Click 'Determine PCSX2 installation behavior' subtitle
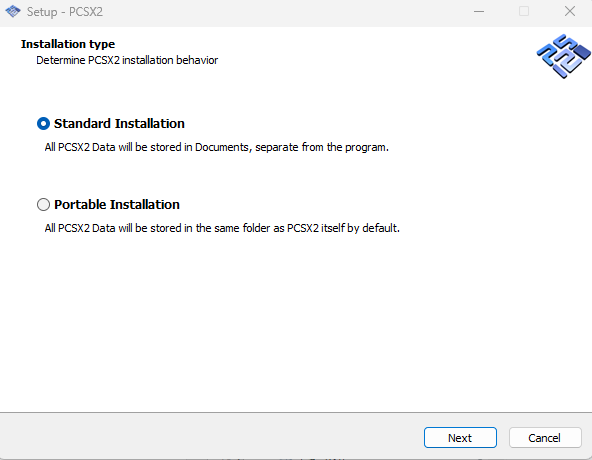The height and width of the screenshot is (460, 592). coord(127,60)
